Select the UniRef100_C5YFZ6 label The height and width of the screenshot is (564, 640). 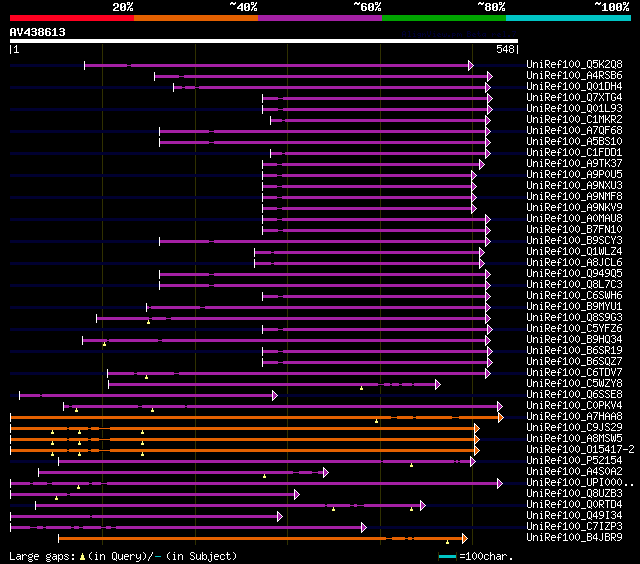pyautogui.click(x=574, y=329)
